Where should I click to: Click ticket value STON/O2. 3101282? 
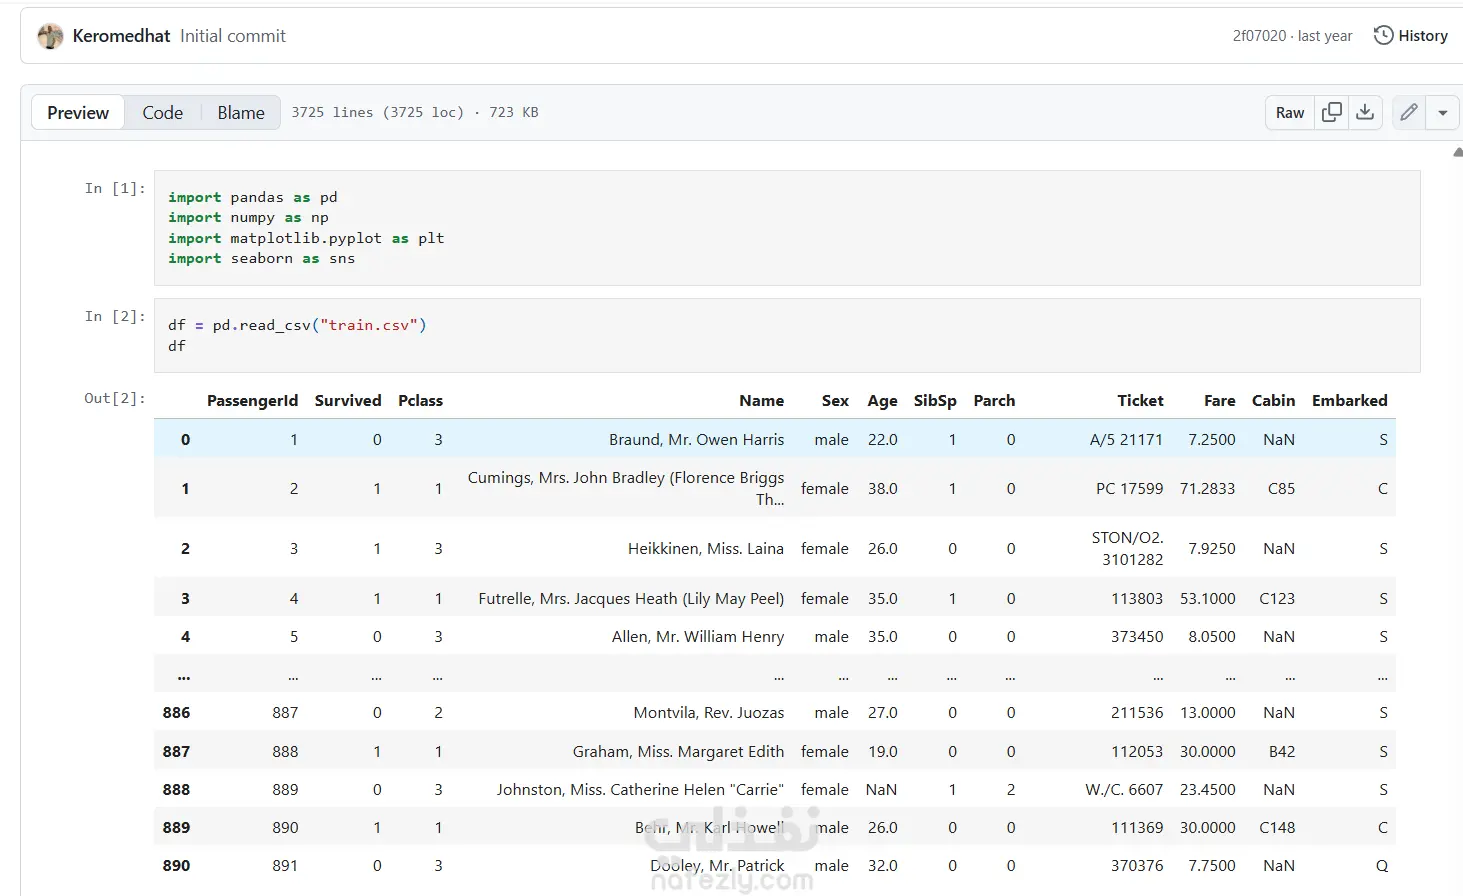click(x=1128, y=548)
